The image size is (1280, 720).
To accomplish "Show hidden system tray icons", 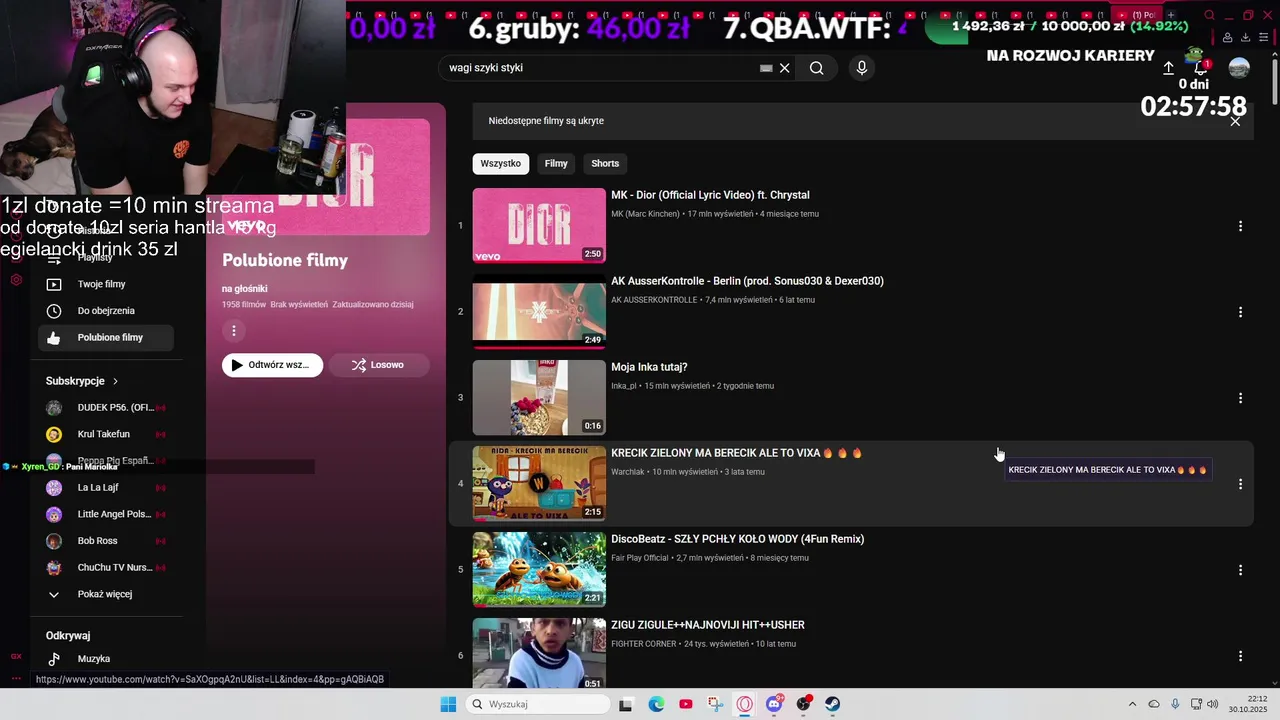I will coord(1132,704).
